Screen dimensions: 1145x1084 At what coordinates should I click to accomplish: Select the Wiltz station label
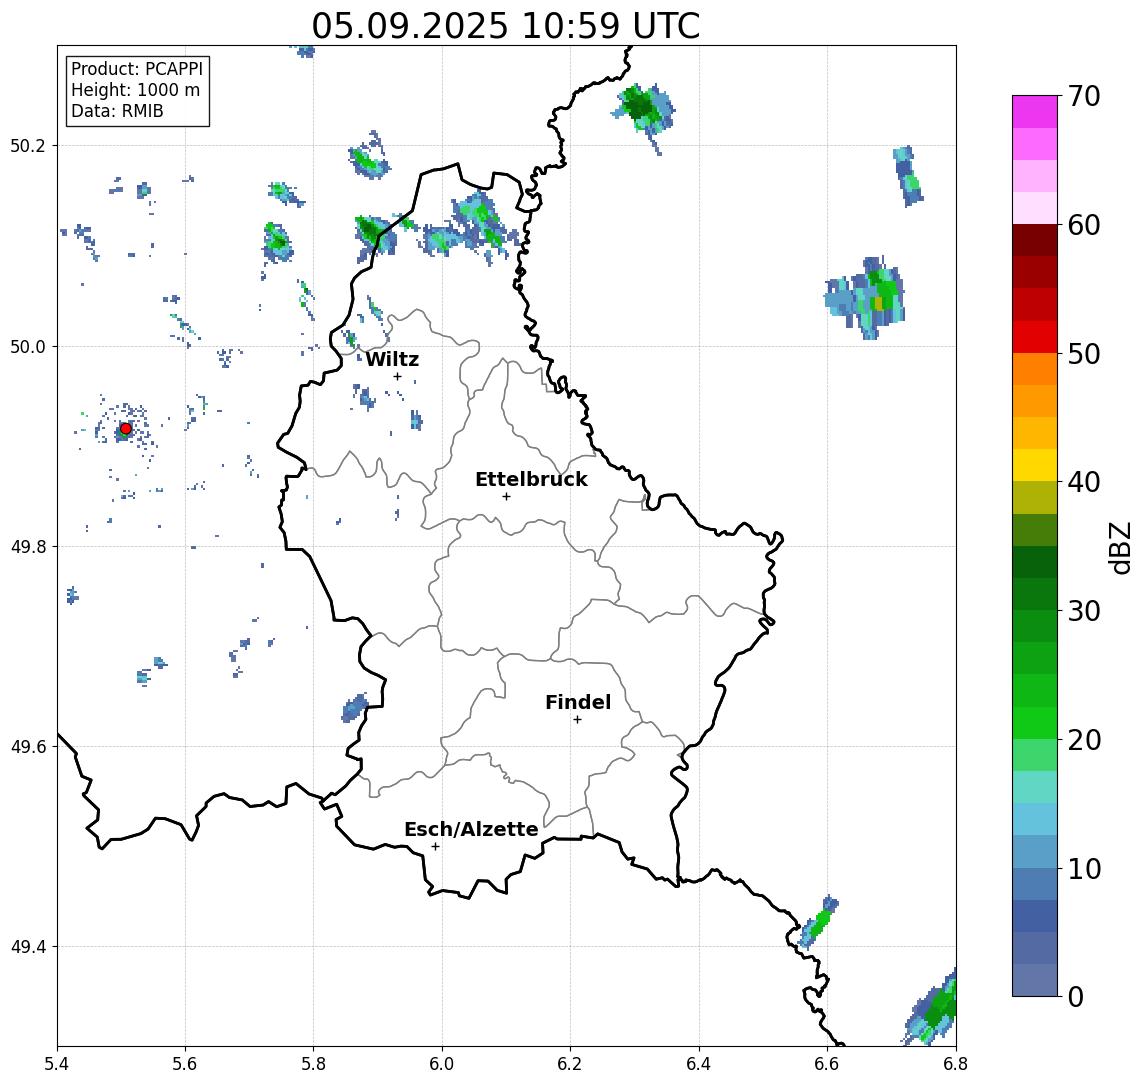coord(392,359)
